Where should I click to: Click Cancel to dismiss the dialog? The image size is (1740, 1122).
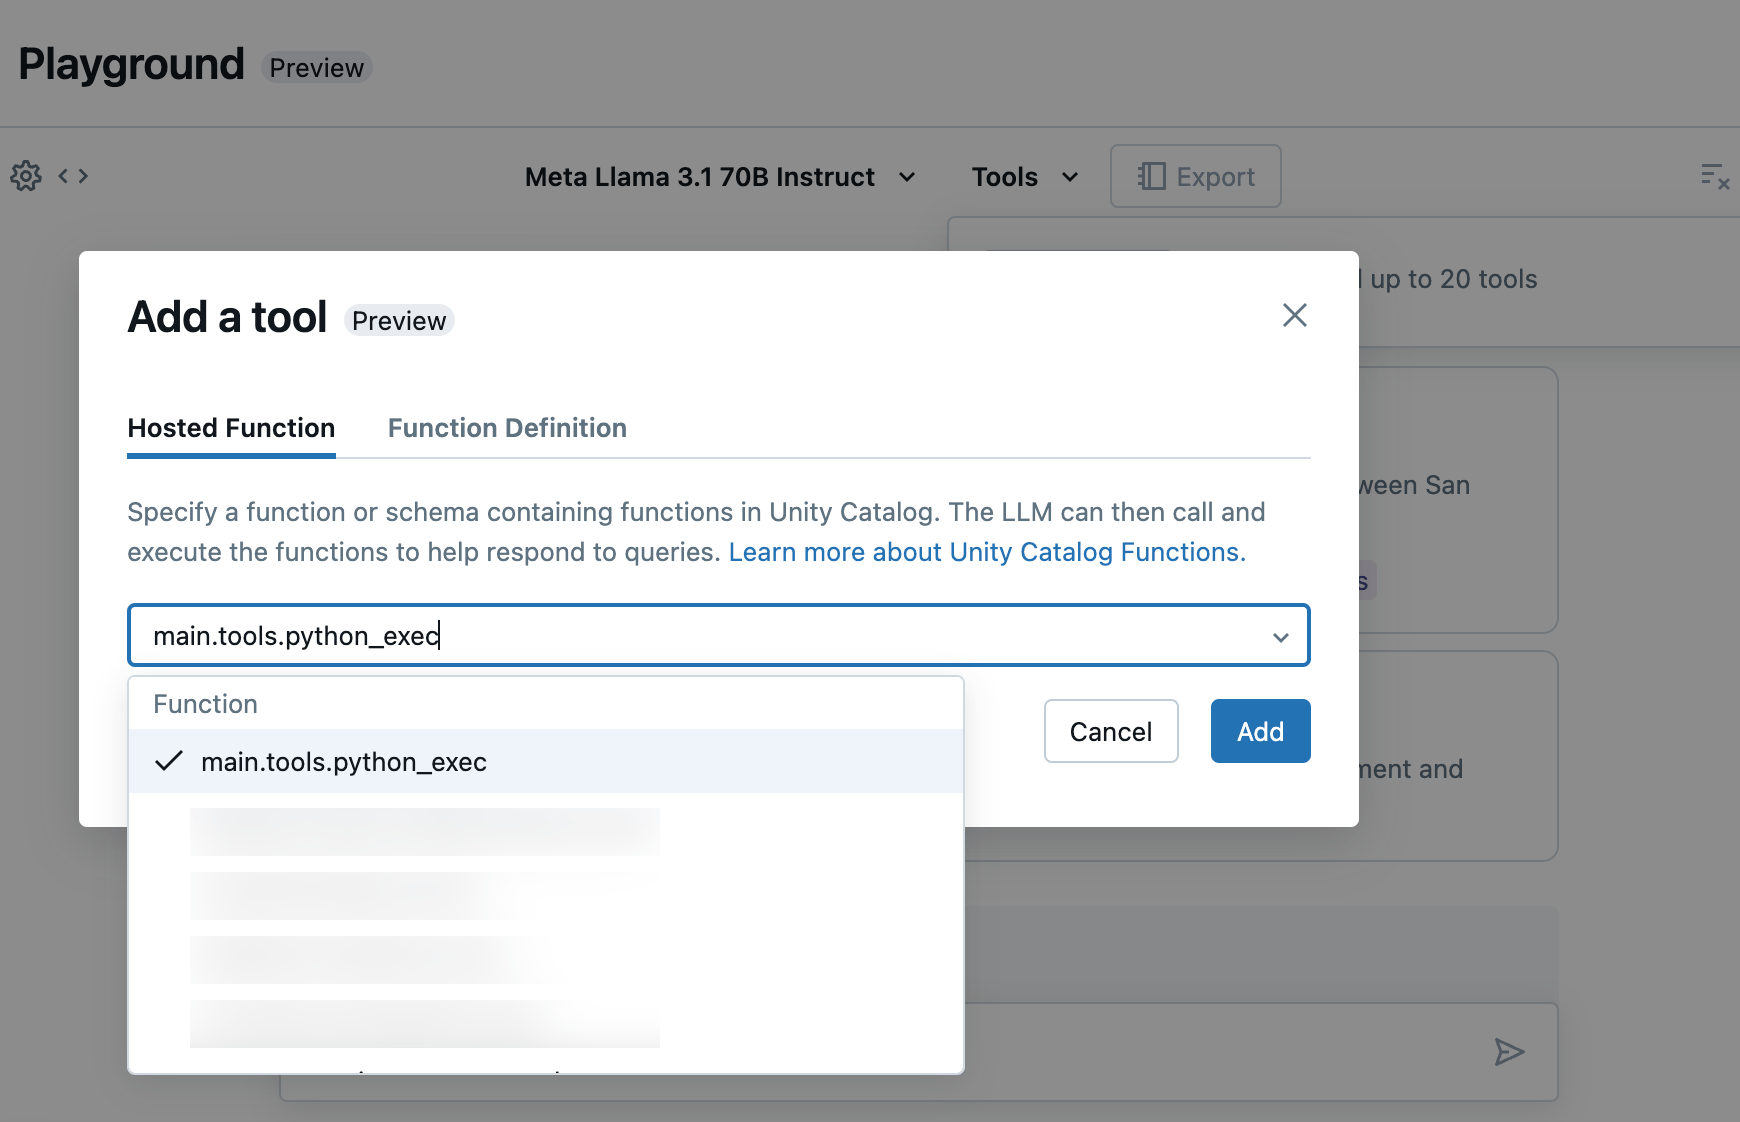click(1111, 731)
